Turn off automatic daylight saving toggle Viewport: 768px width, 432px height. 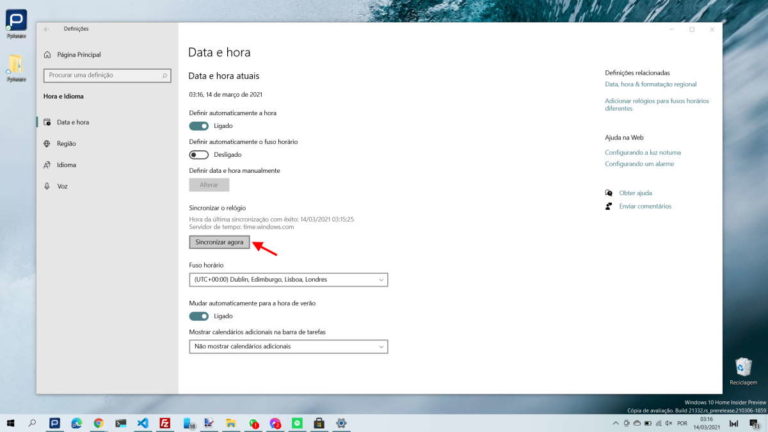pyautogui.click(x=198, y=316)
